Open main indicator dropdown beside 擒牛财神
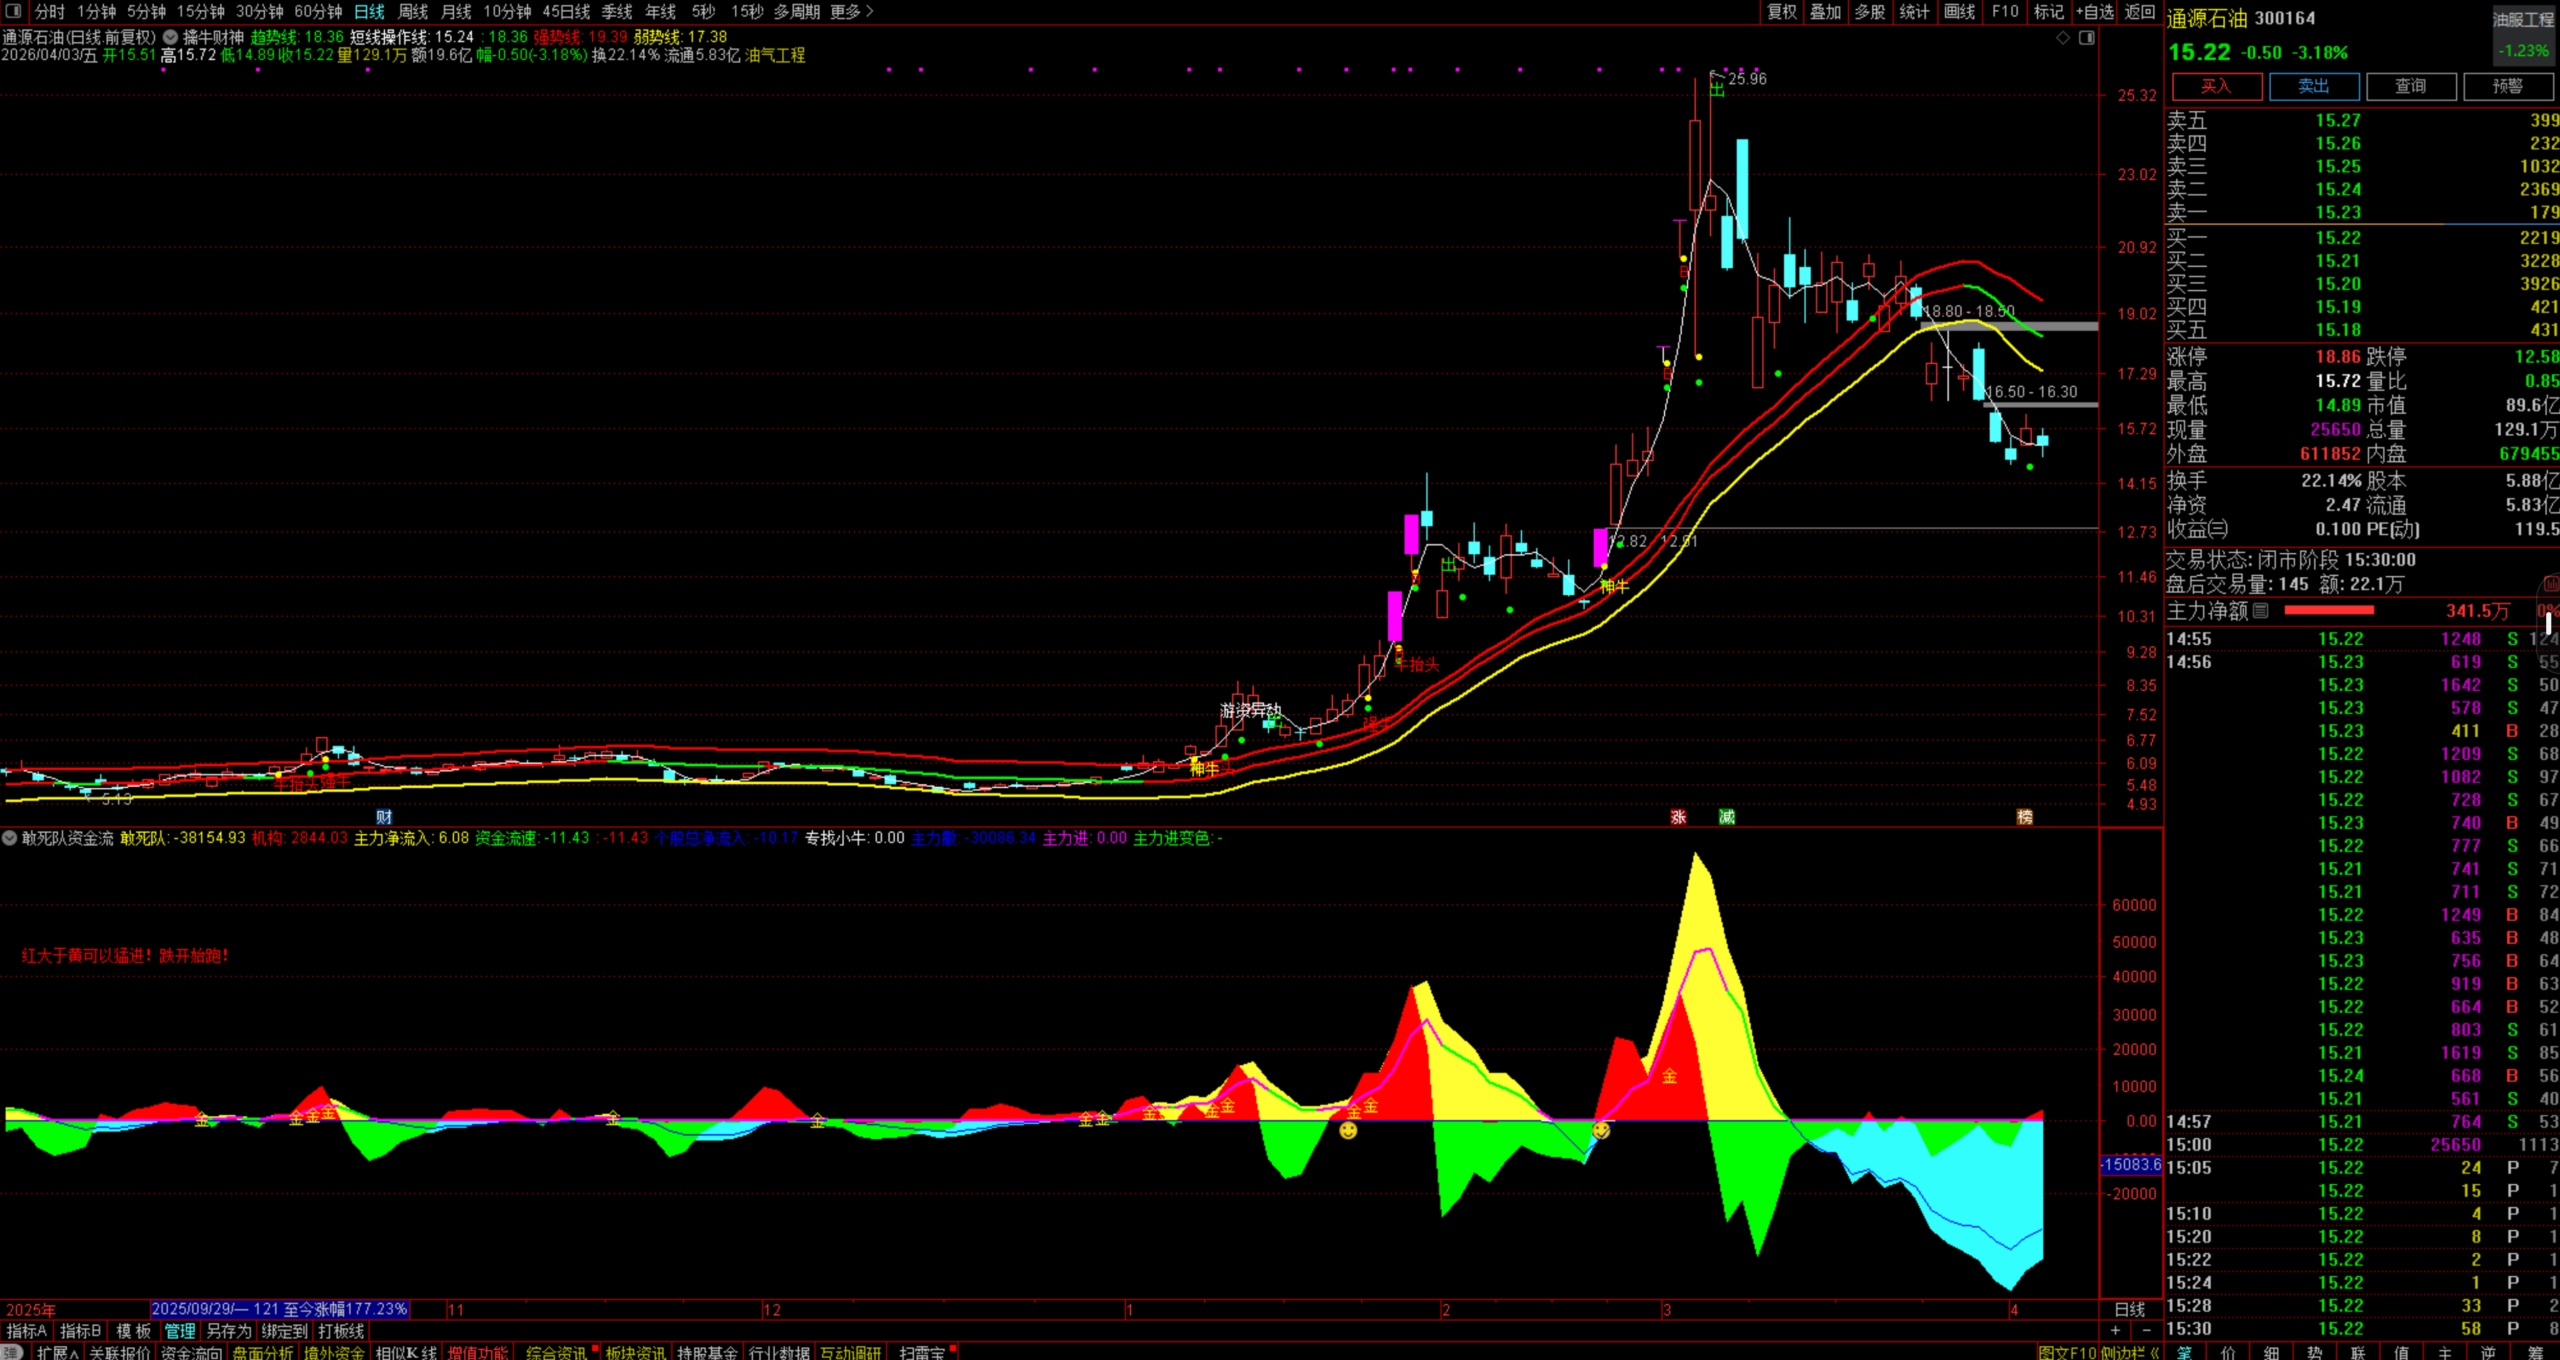Screen dimensions: 2560x1360 coord(171,37)
